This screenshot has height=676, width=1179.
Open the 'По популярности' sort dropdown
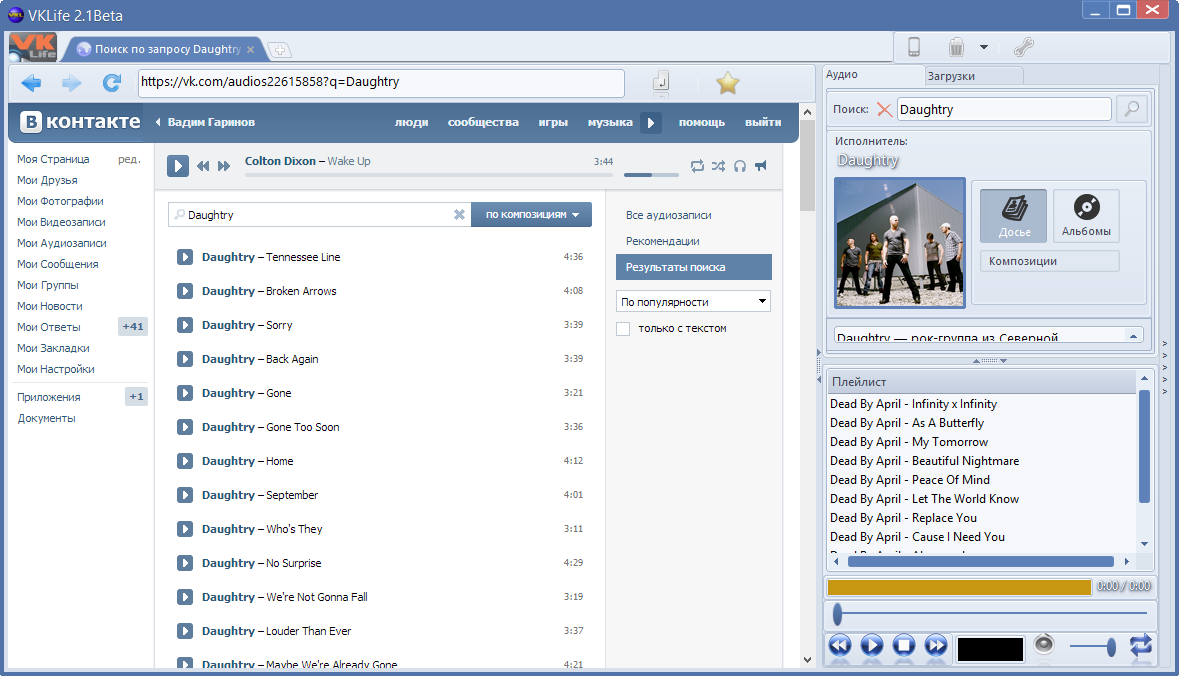tap(693, 302)
